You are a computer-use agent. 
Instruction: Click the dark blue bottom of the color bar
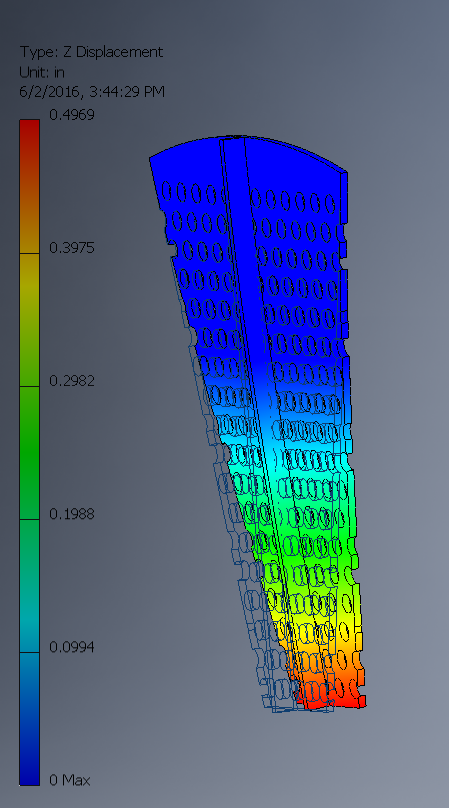tap(29, 719)
